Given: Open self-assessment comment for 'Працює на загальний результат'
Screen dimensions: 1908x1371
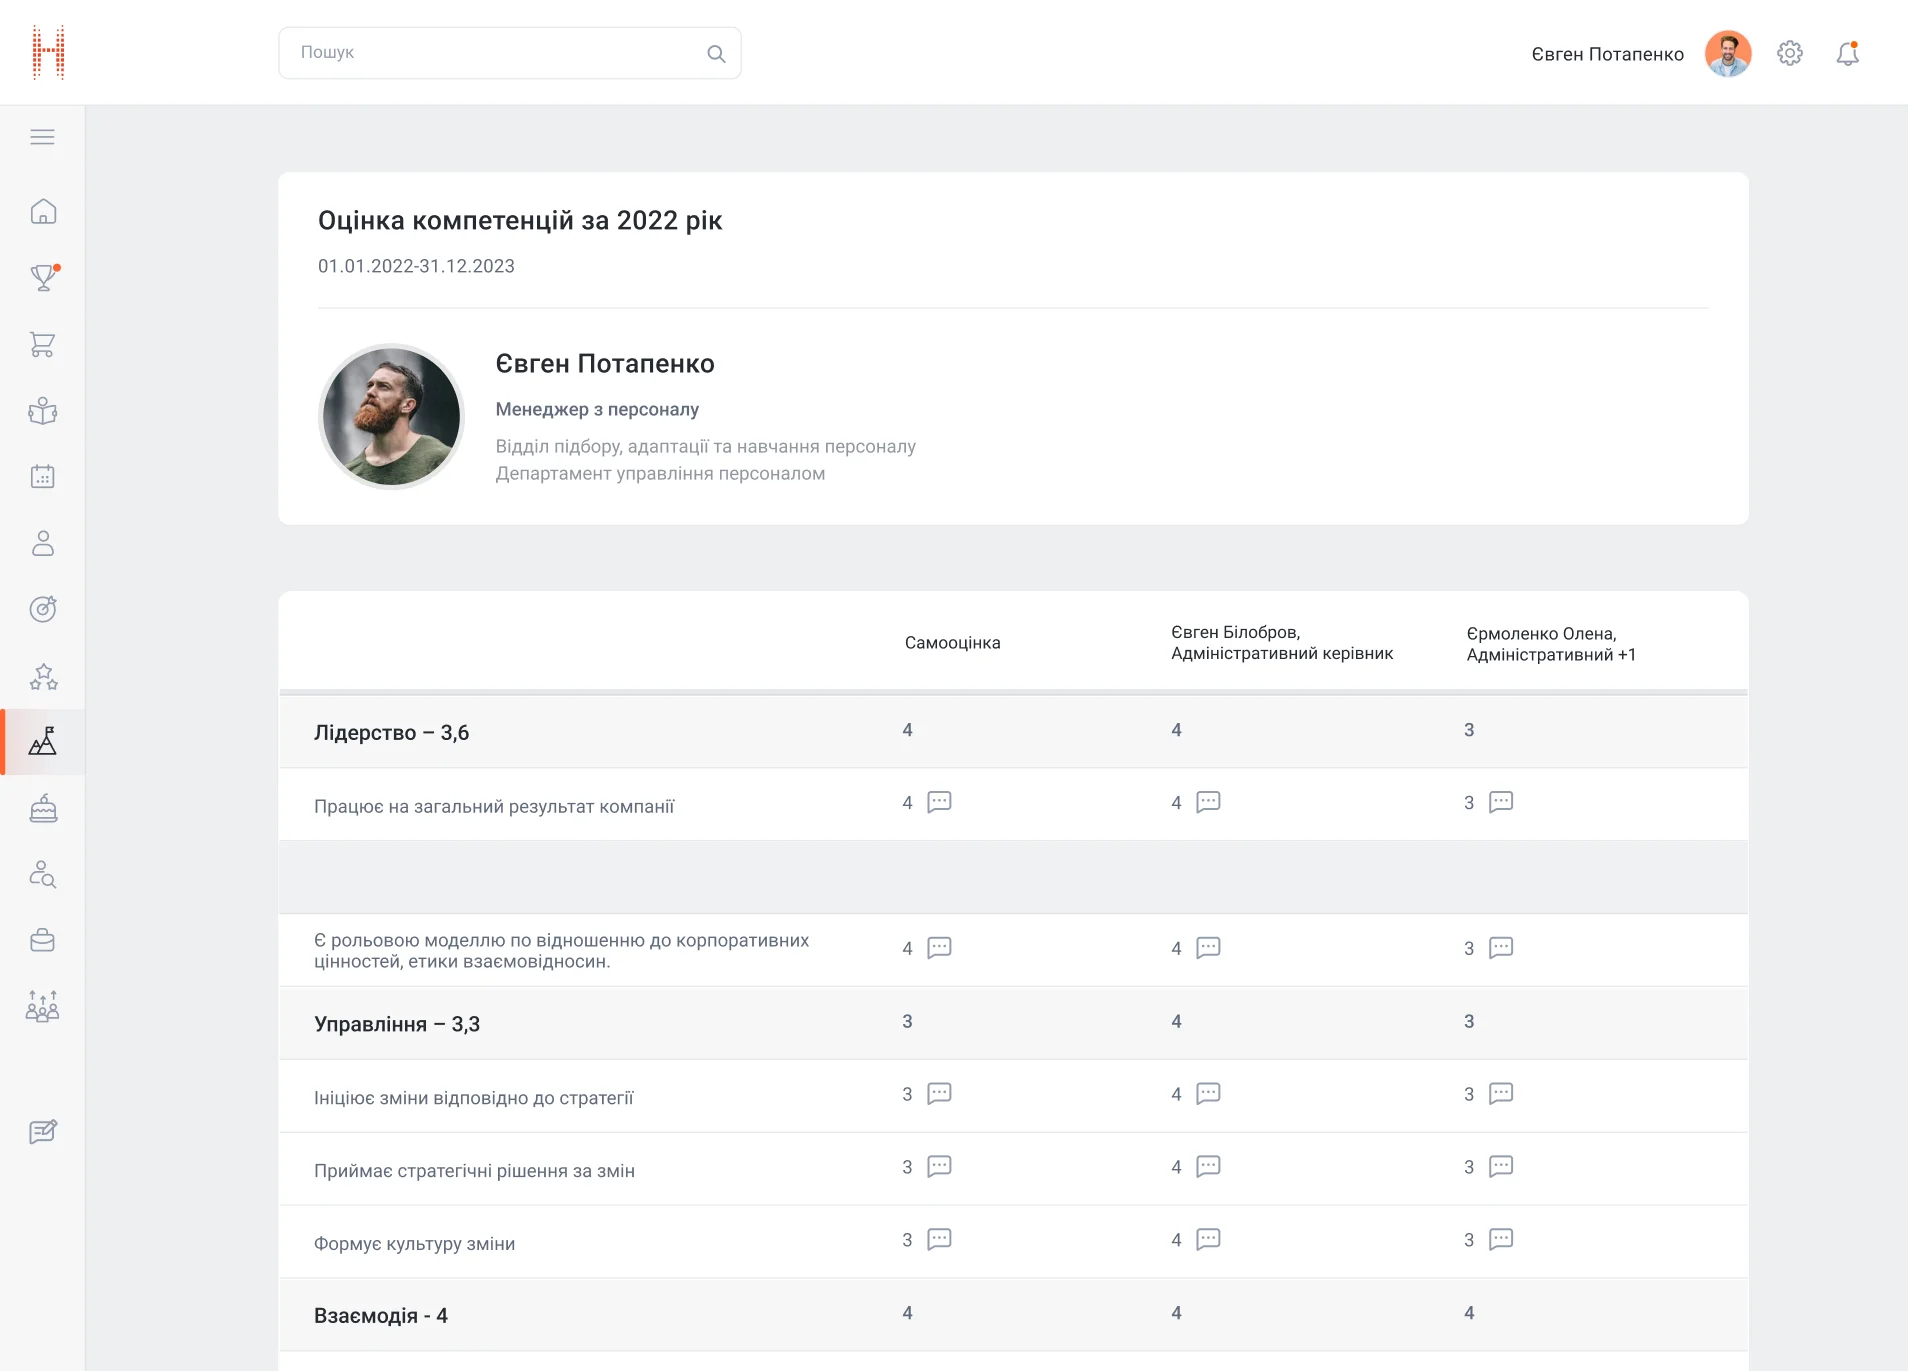Looking at the screenshot, I should (x=939, y=802).
